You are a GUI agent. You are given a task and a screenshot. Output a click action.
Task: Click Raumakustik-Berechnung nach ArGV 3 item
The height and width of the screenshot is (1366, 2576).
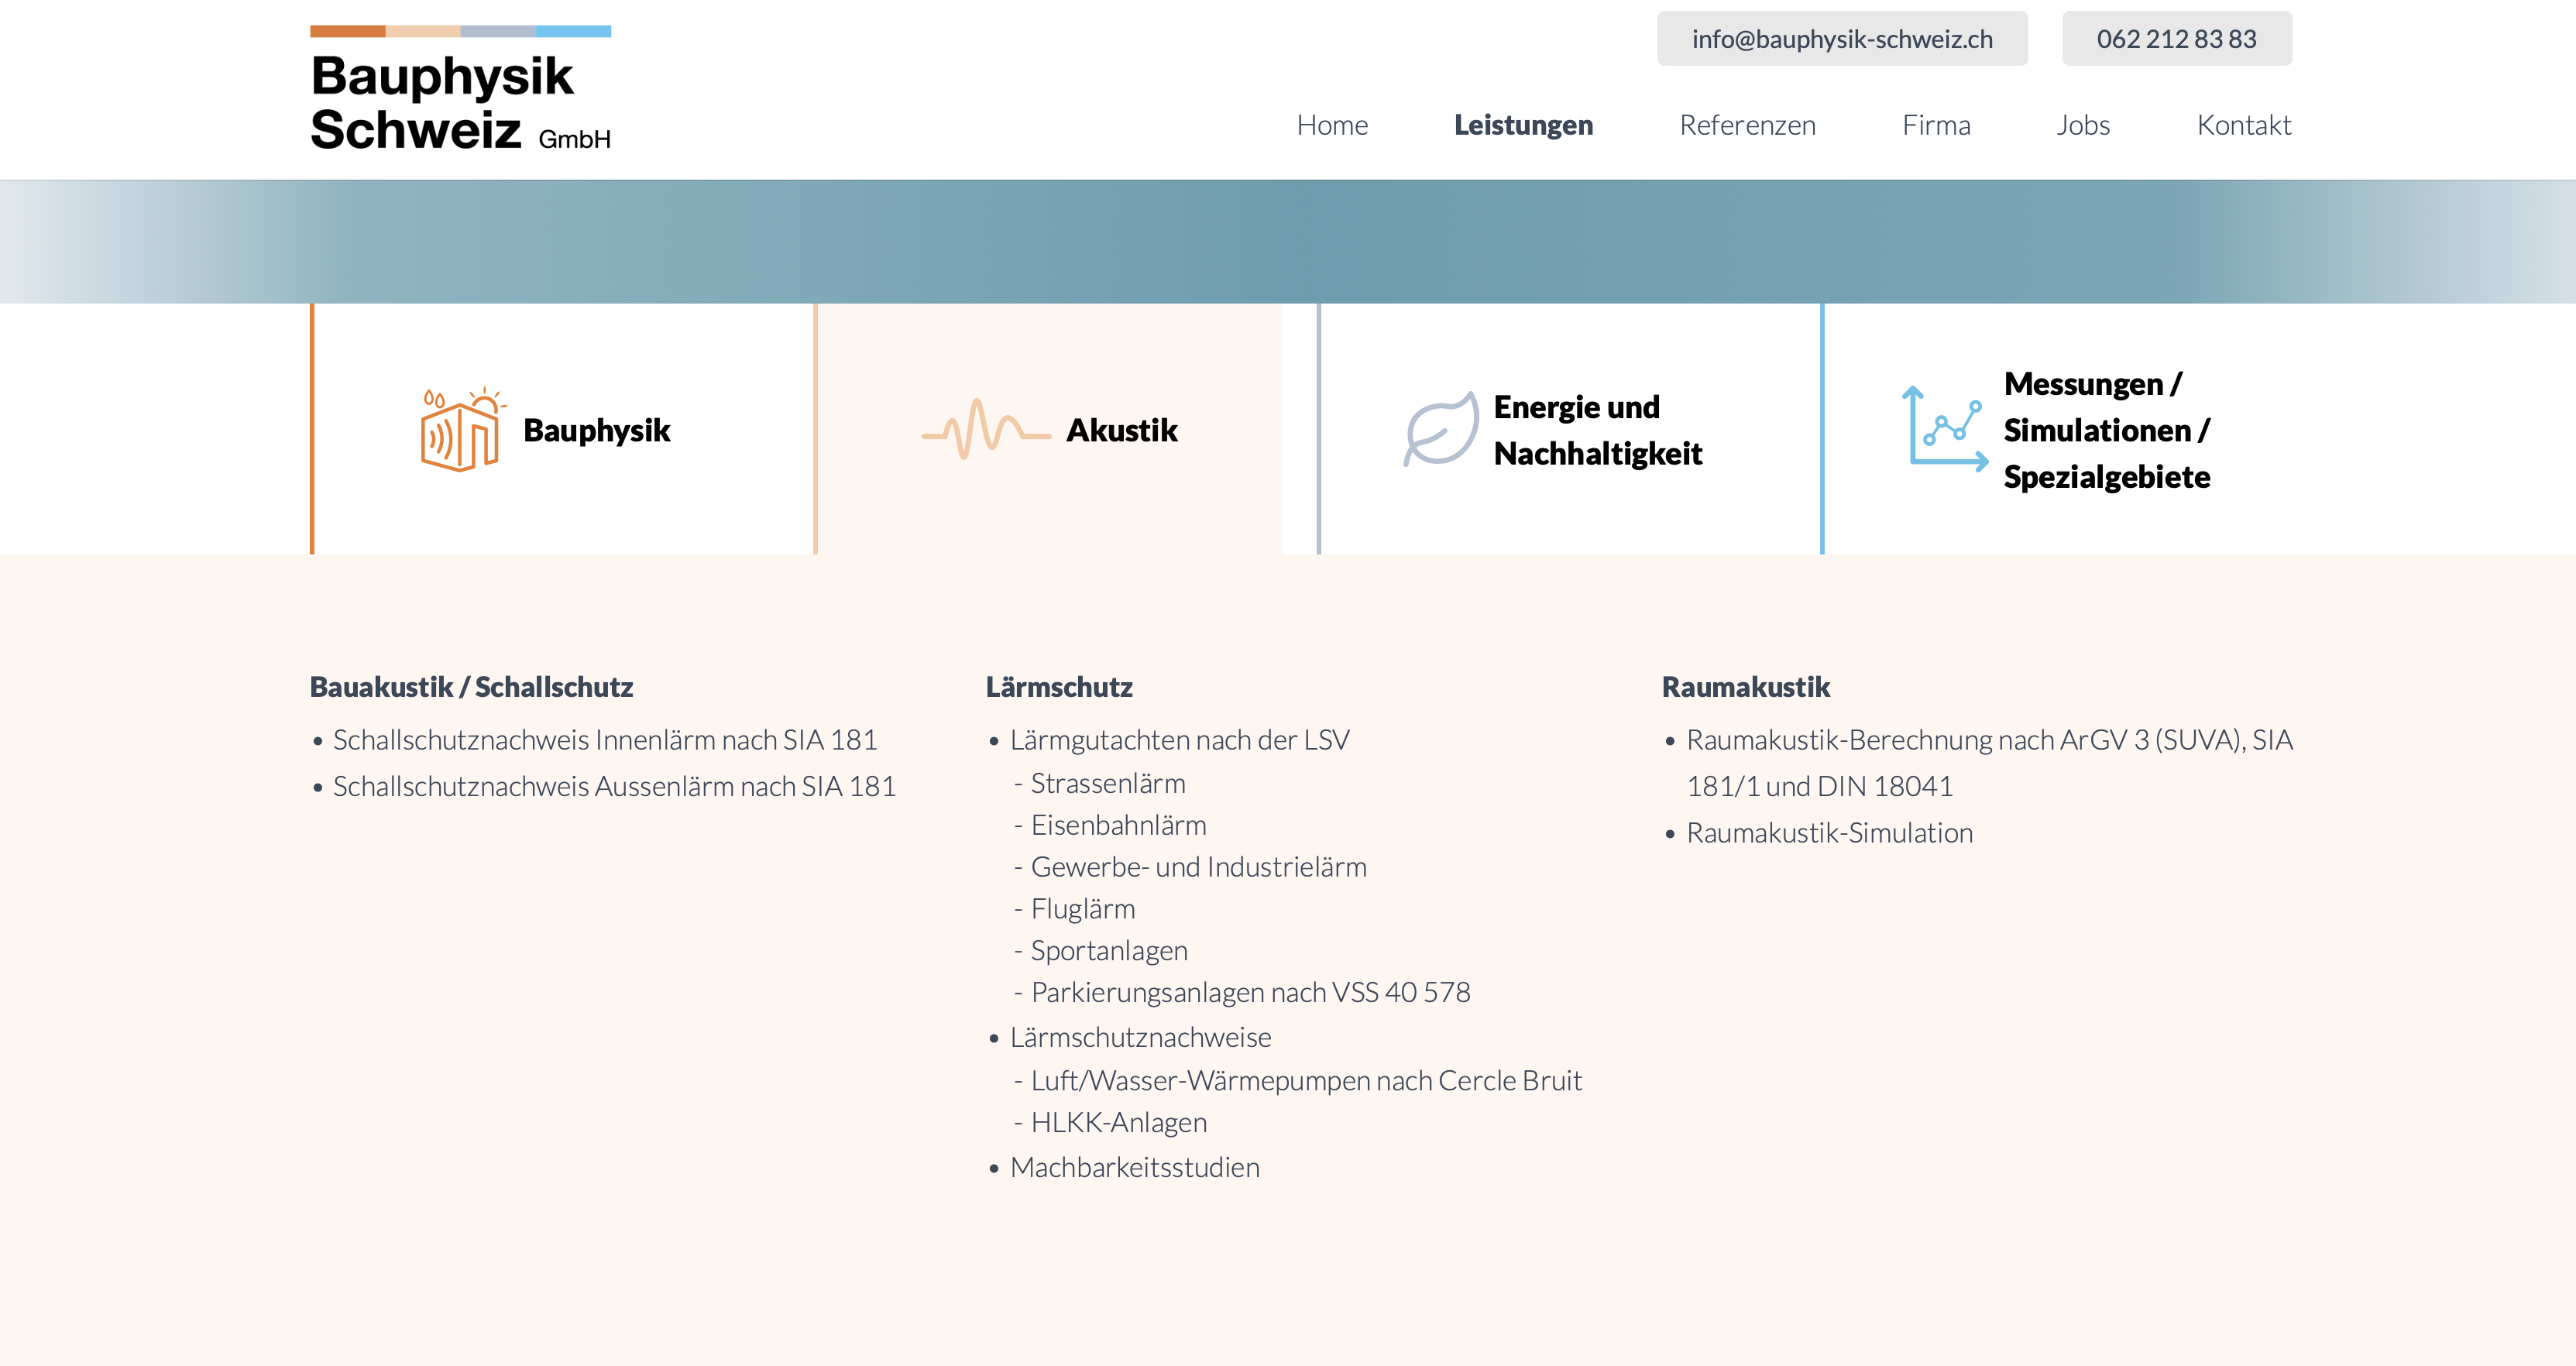[x=1989, y=763]
